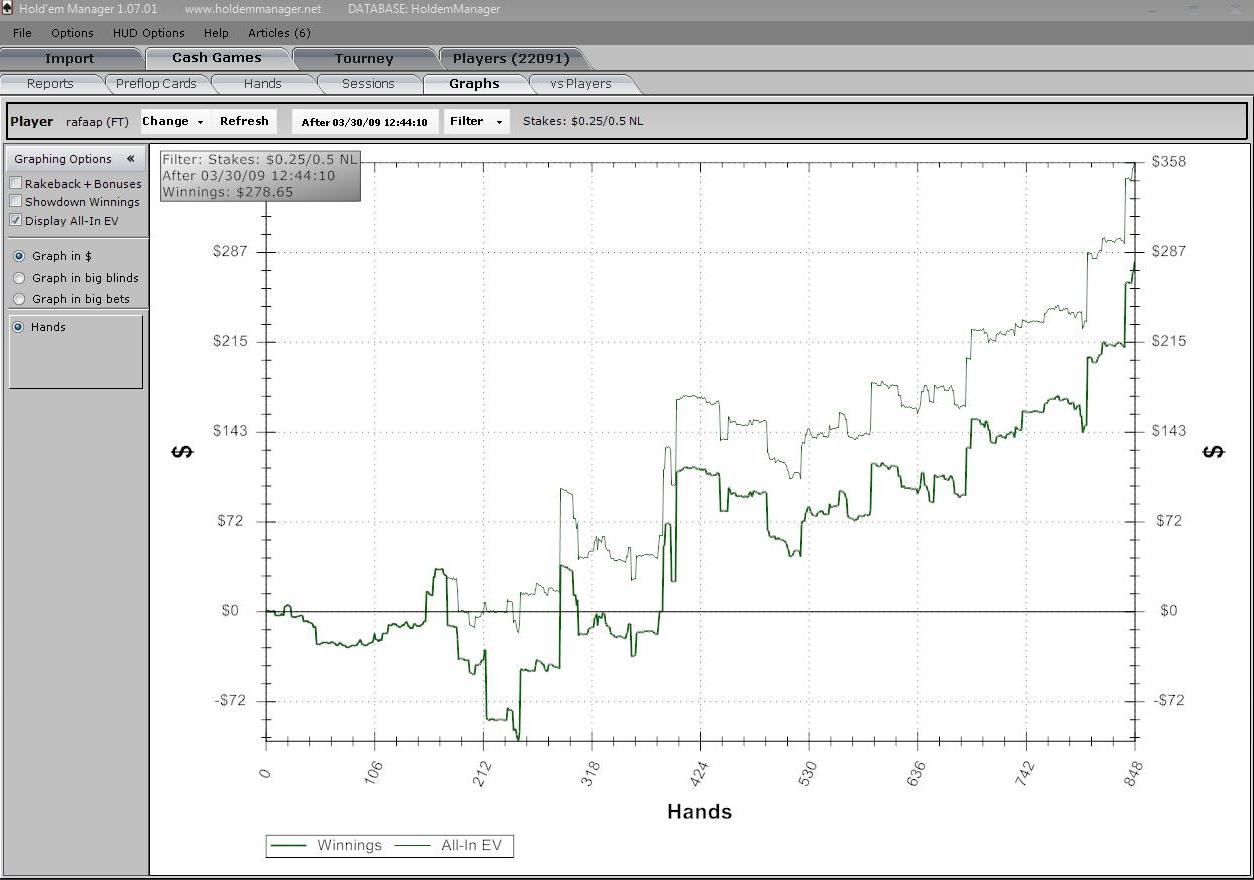Open the Help menu

[x=216, y=33]
